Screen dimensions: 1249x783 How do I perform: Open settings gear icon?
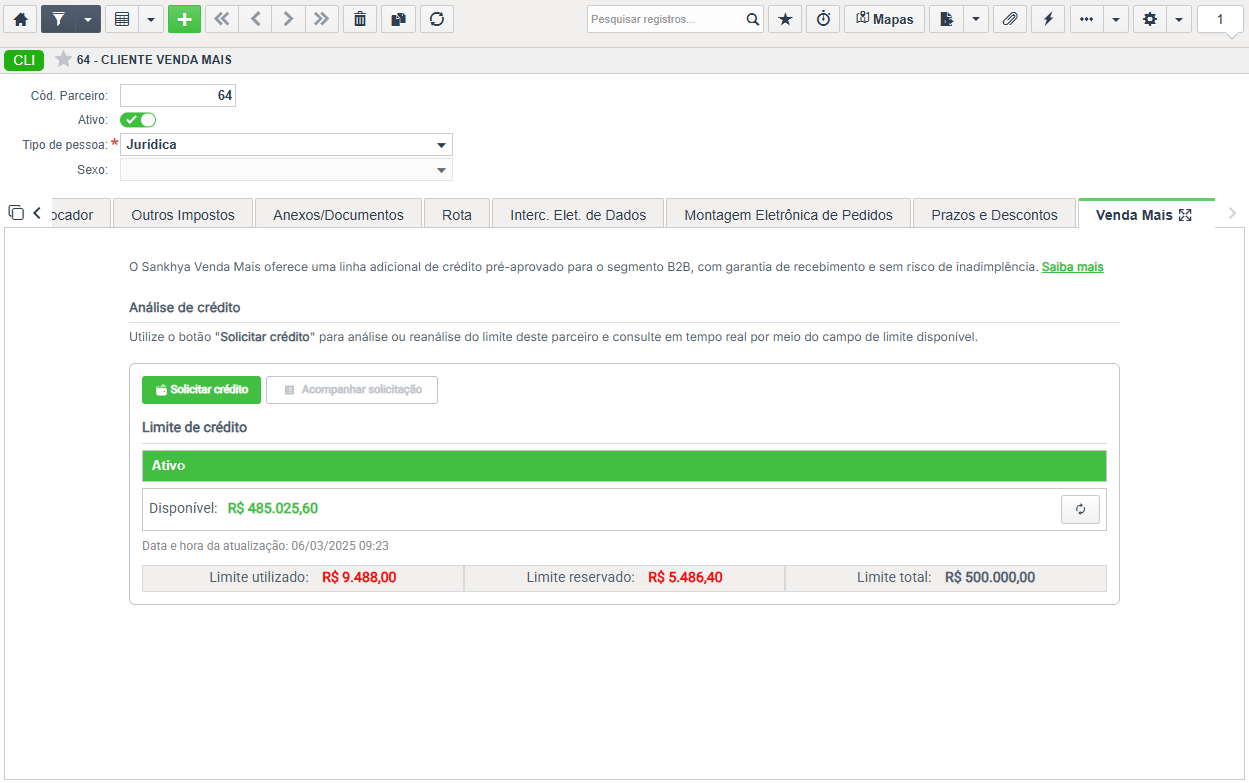(x=1150, y=19)
